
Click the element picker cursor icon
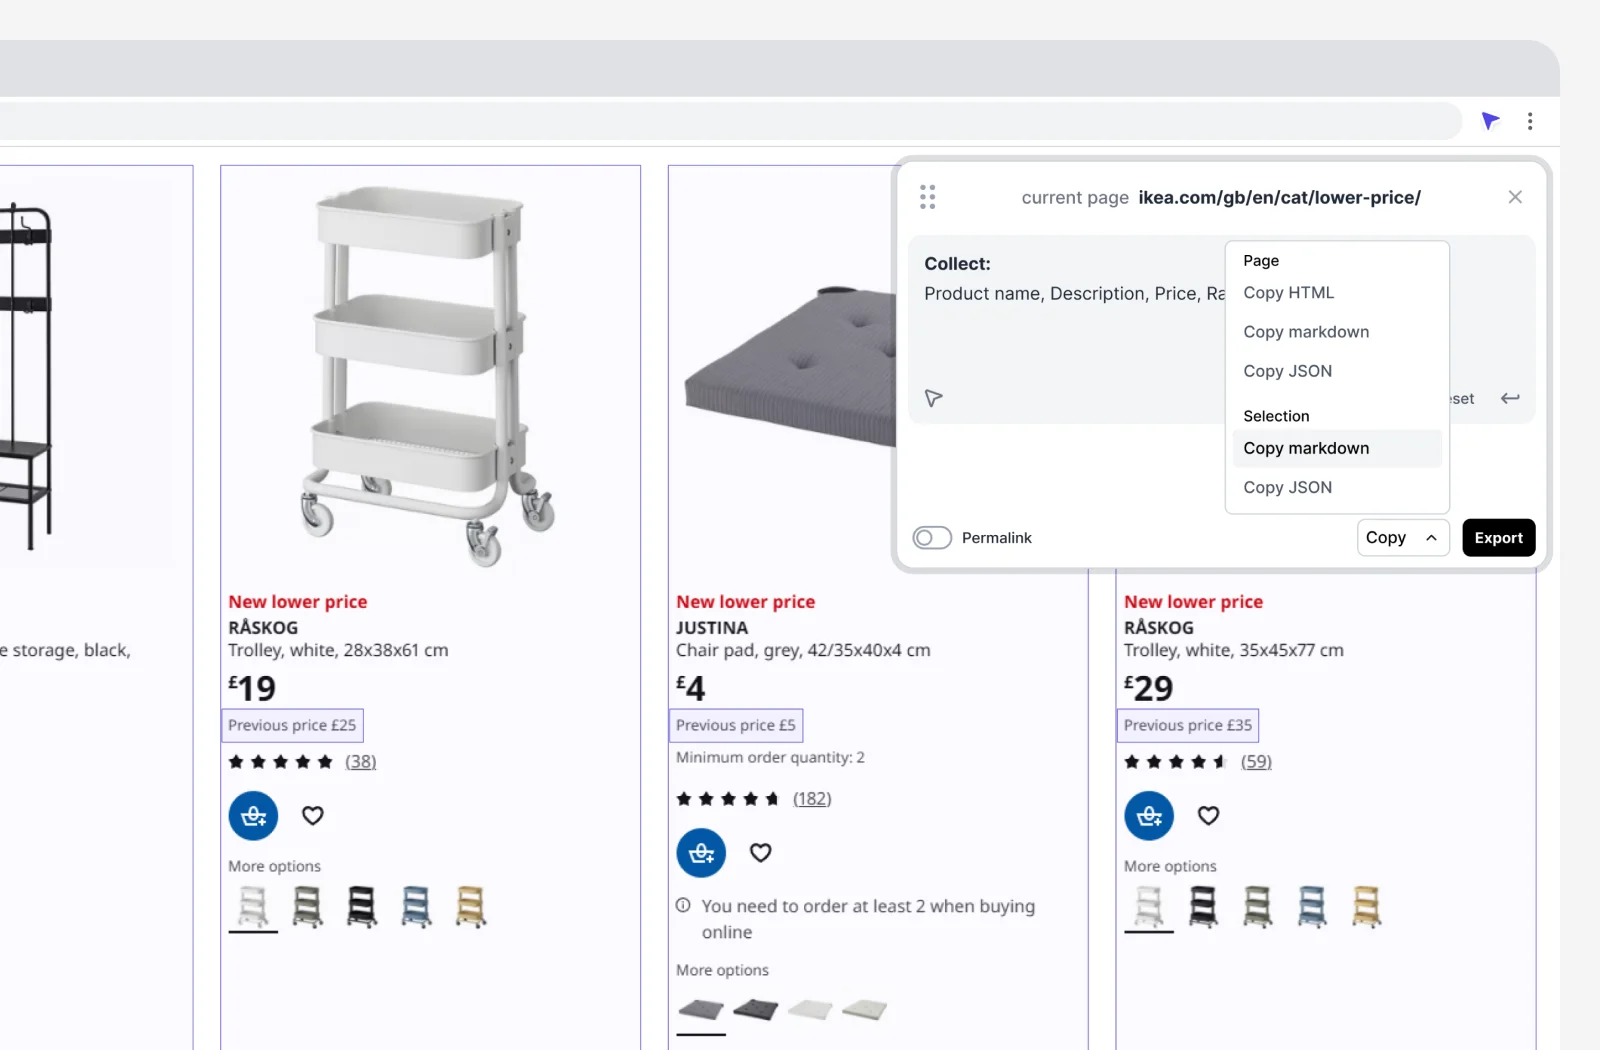(933, 398)
